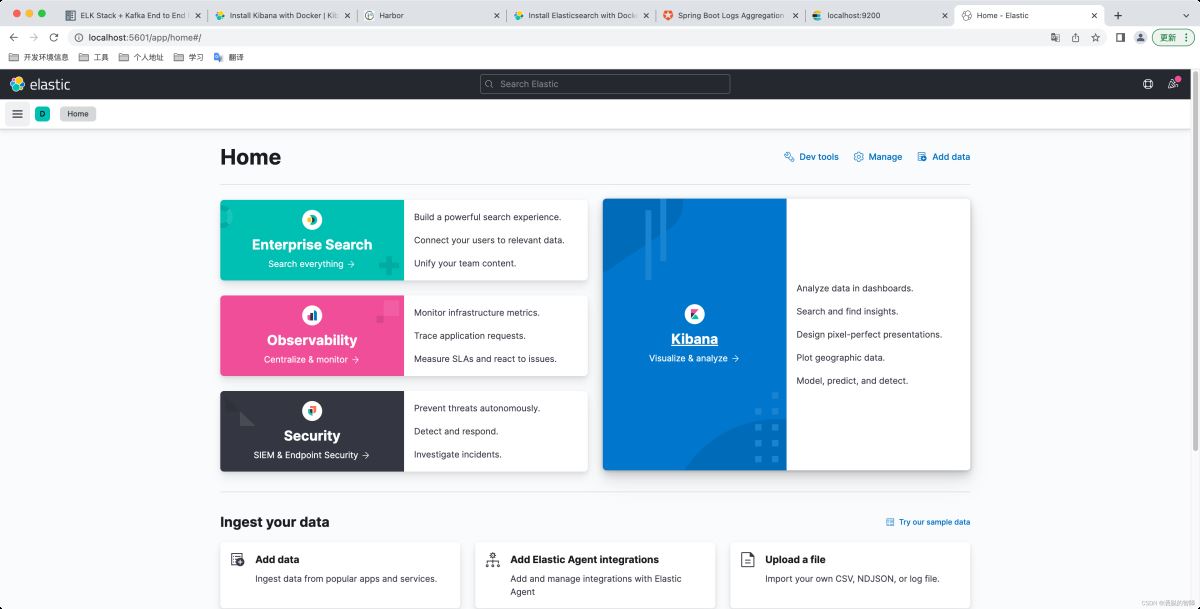Open the 个人地址 bookmarks folder
The height and width of the screenshot is (609, 1200).
141,57
